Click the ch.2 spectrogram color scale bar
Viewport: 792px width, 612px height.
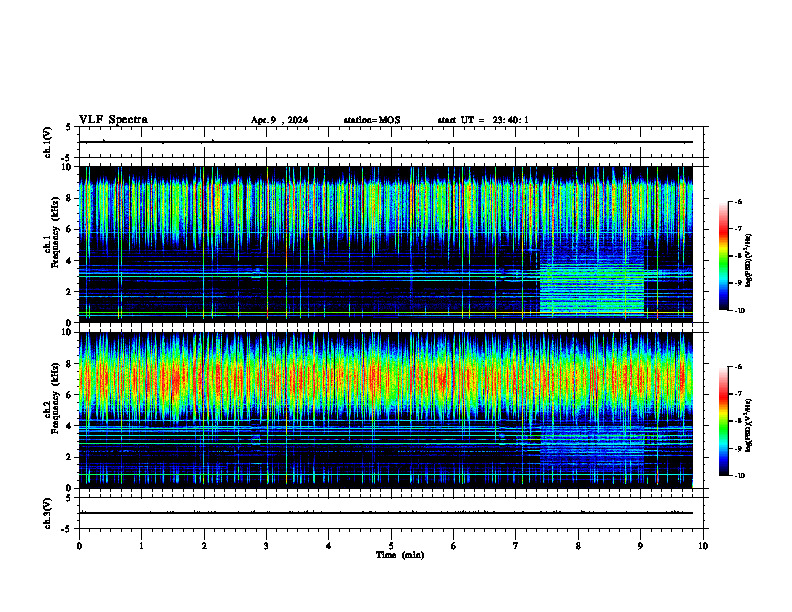723,421
